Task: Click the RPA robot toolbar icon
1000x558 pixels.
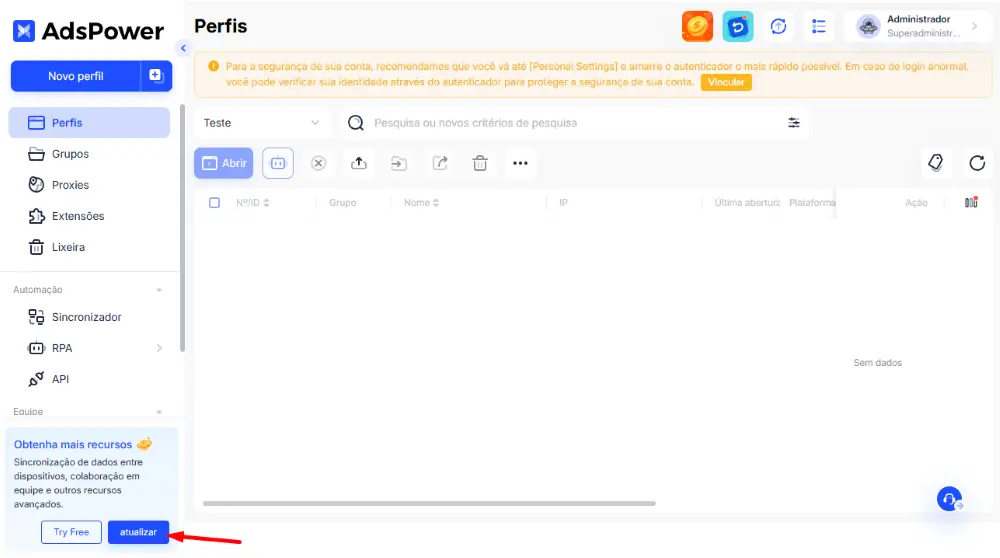Action: 278,163
